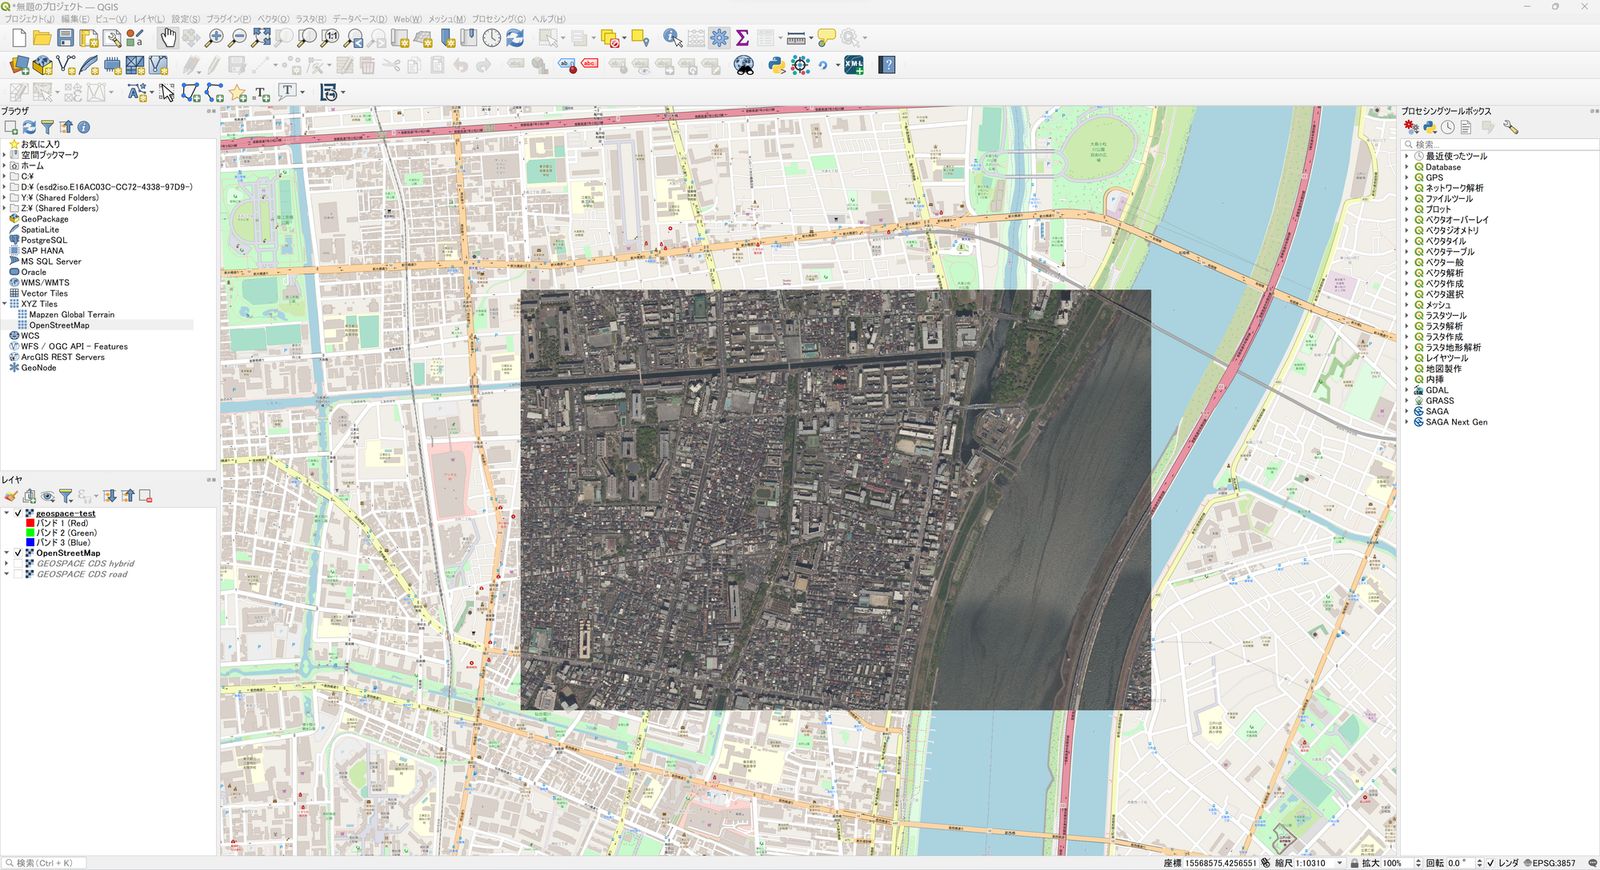Screen dimensions: 1600x870
Task: Create a new project with the blank page icon
Action: click(x=18, y=38)
